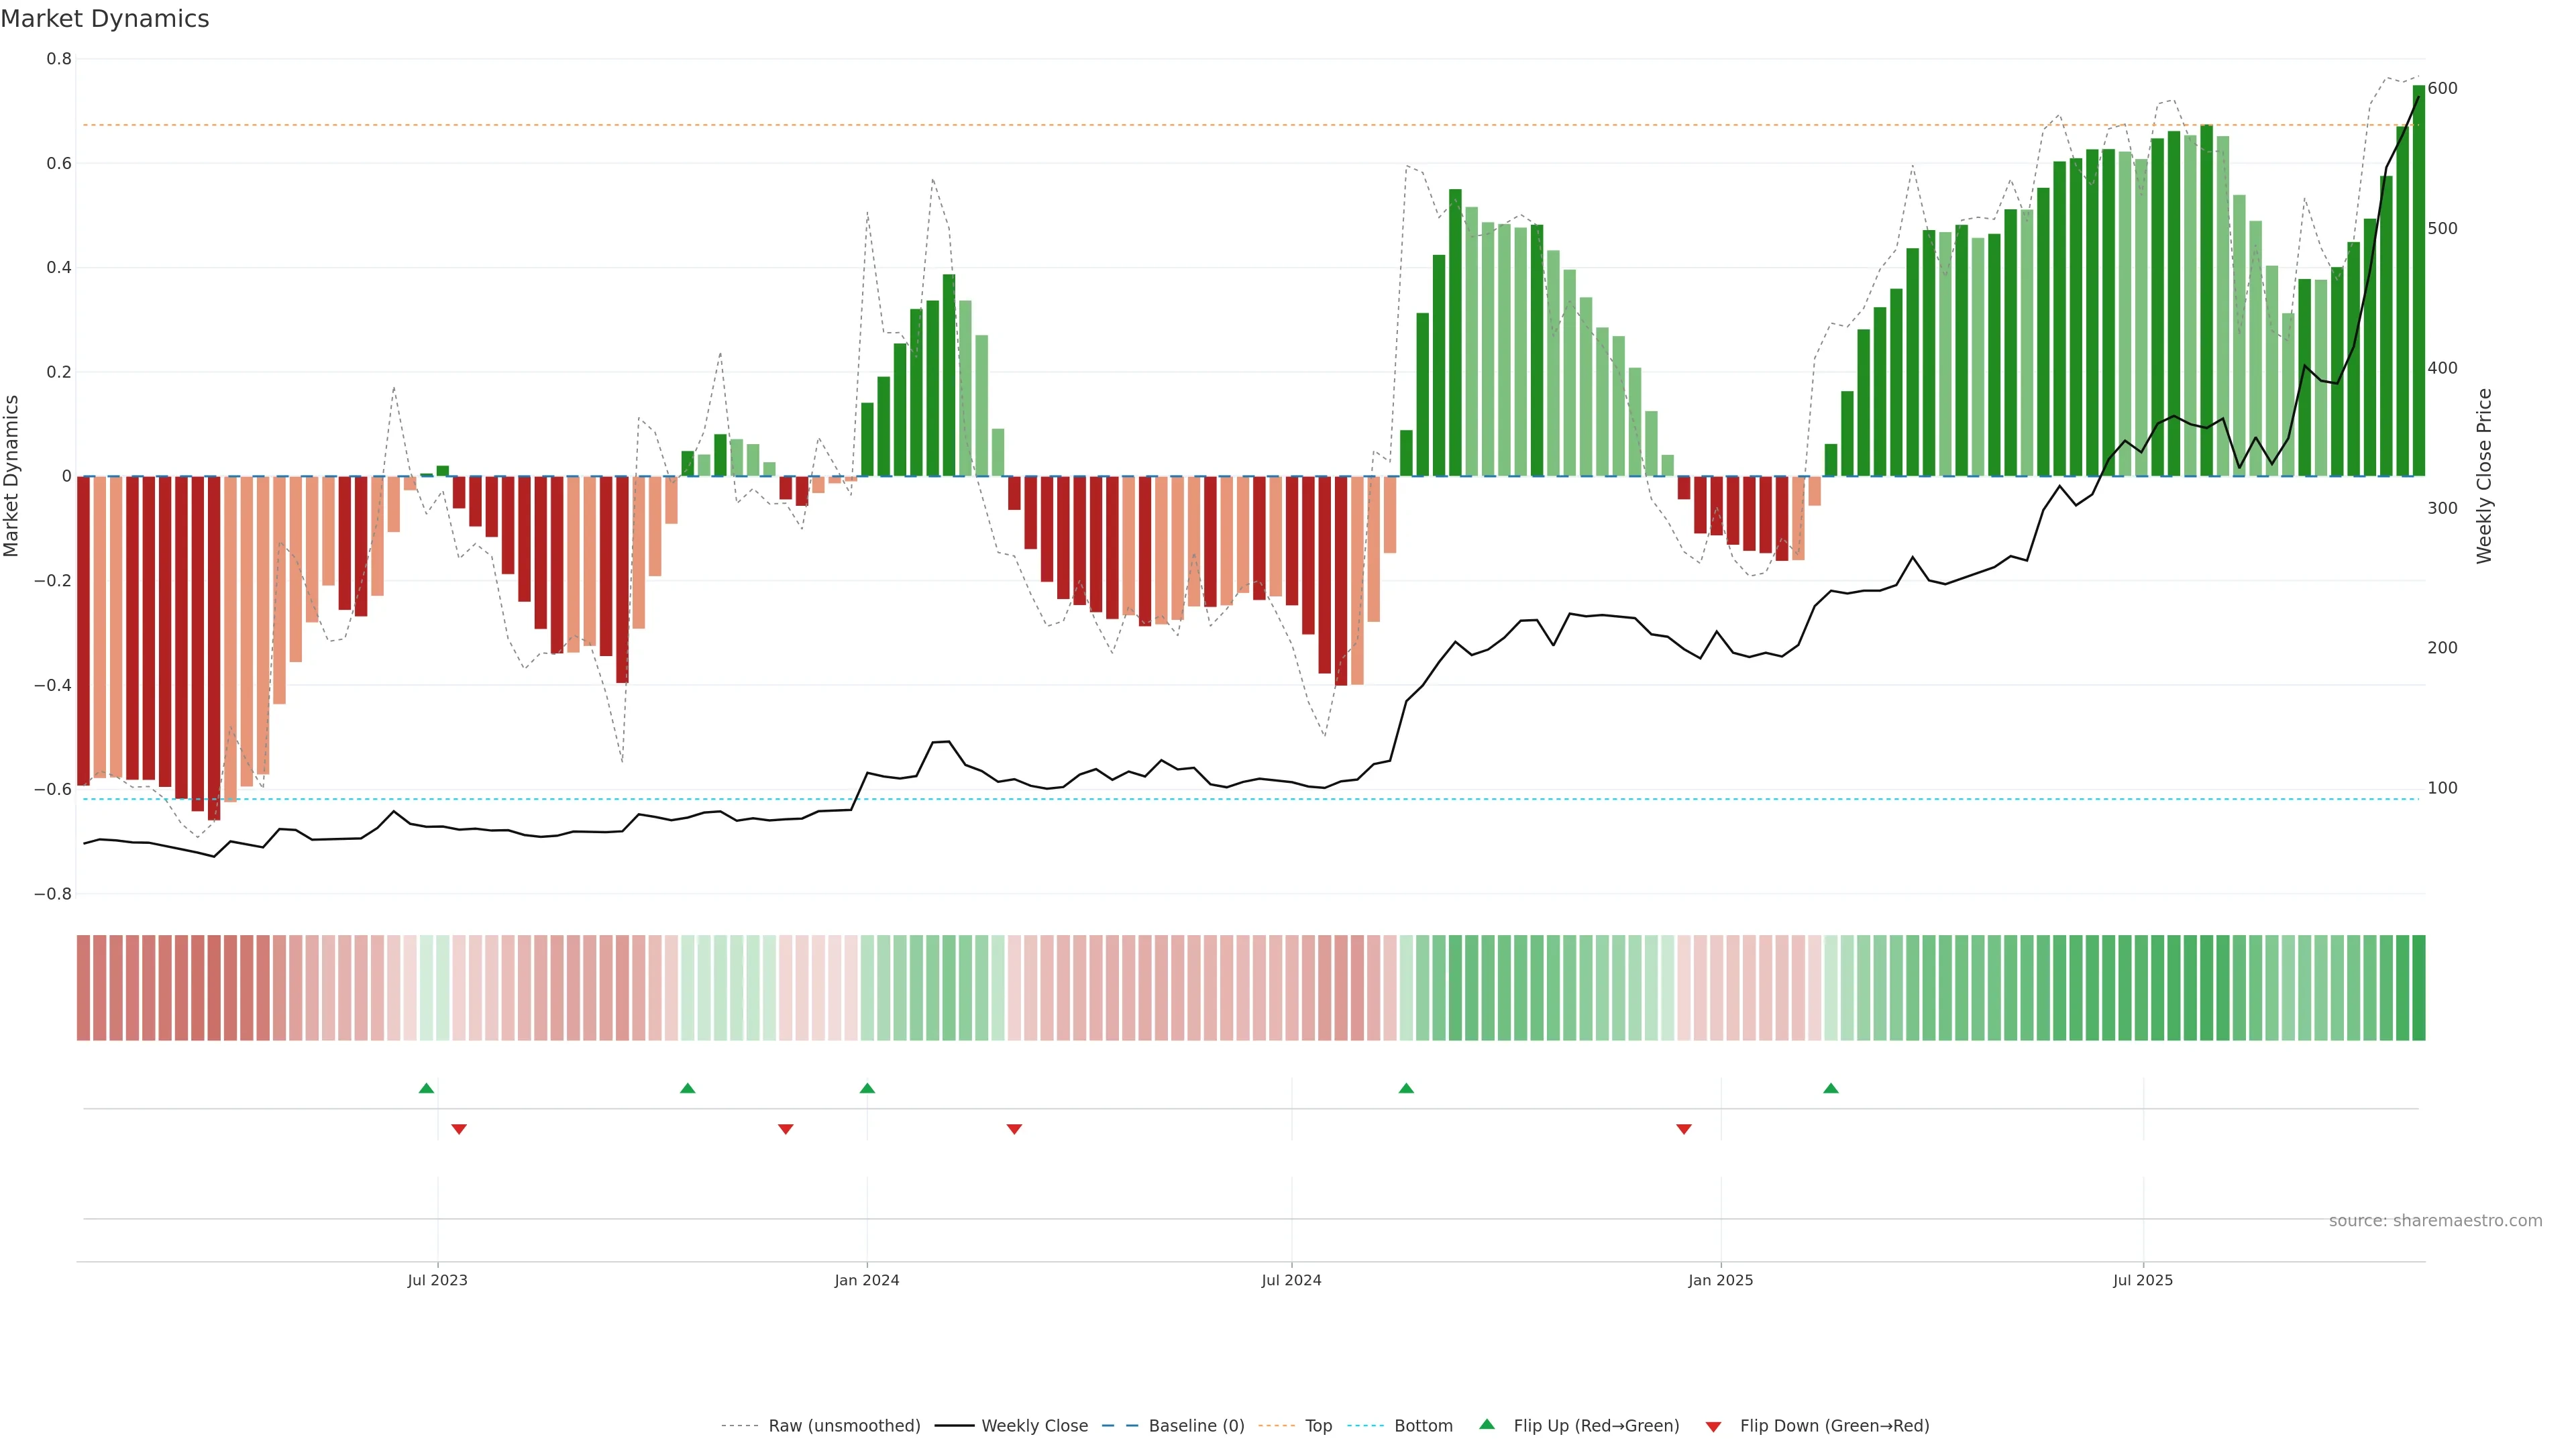Click the green flip-up triangle near Jan 2024
The width and height of the screenshot is (2576, 1449).
coord(867,1088)
